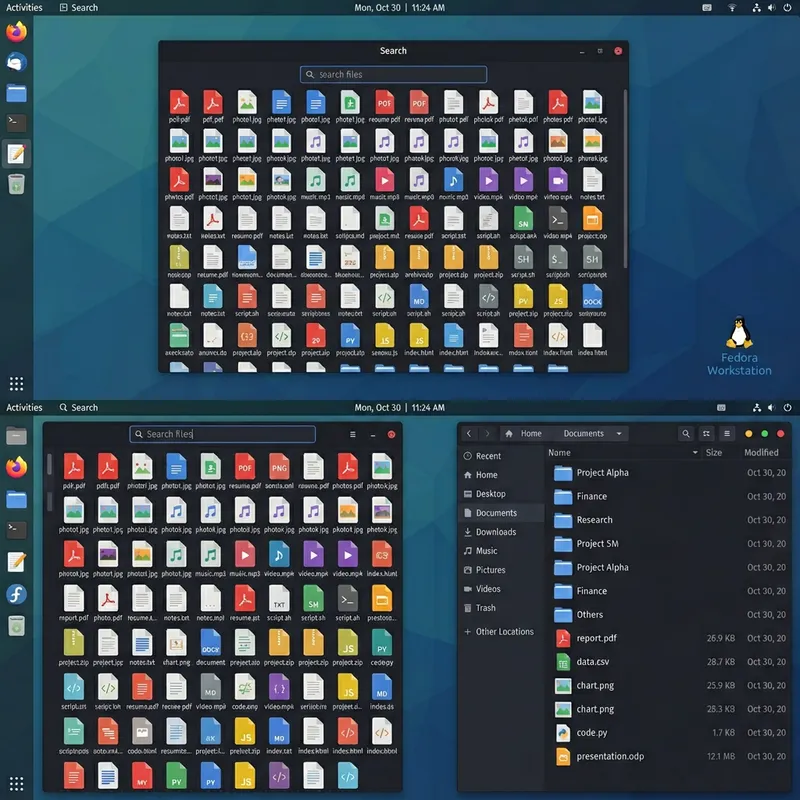Select Pictures in the sidebar
The width and height of the screenshot is (800, 800).
coord(490,570)
